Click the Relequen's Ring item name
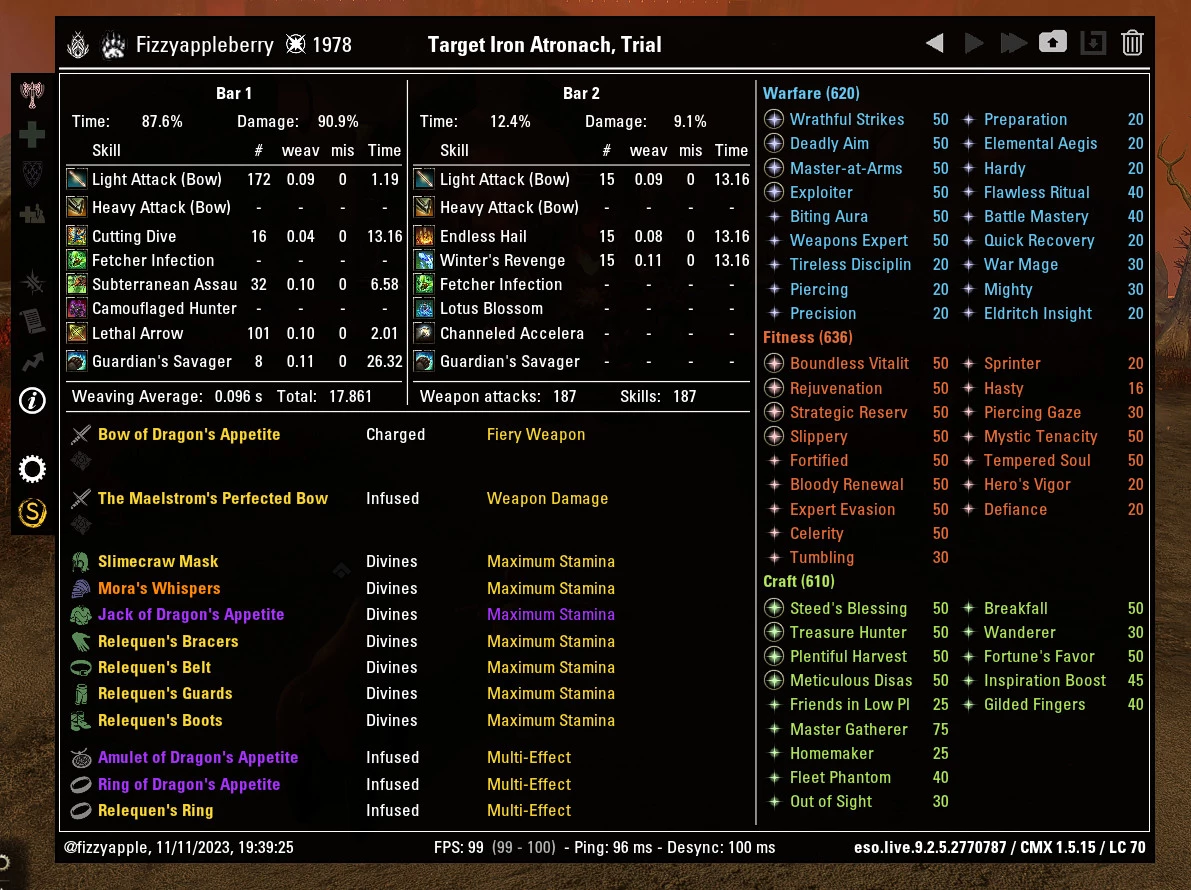The width and height of the screenshot is (1191, 890). [x=155, y=810]
